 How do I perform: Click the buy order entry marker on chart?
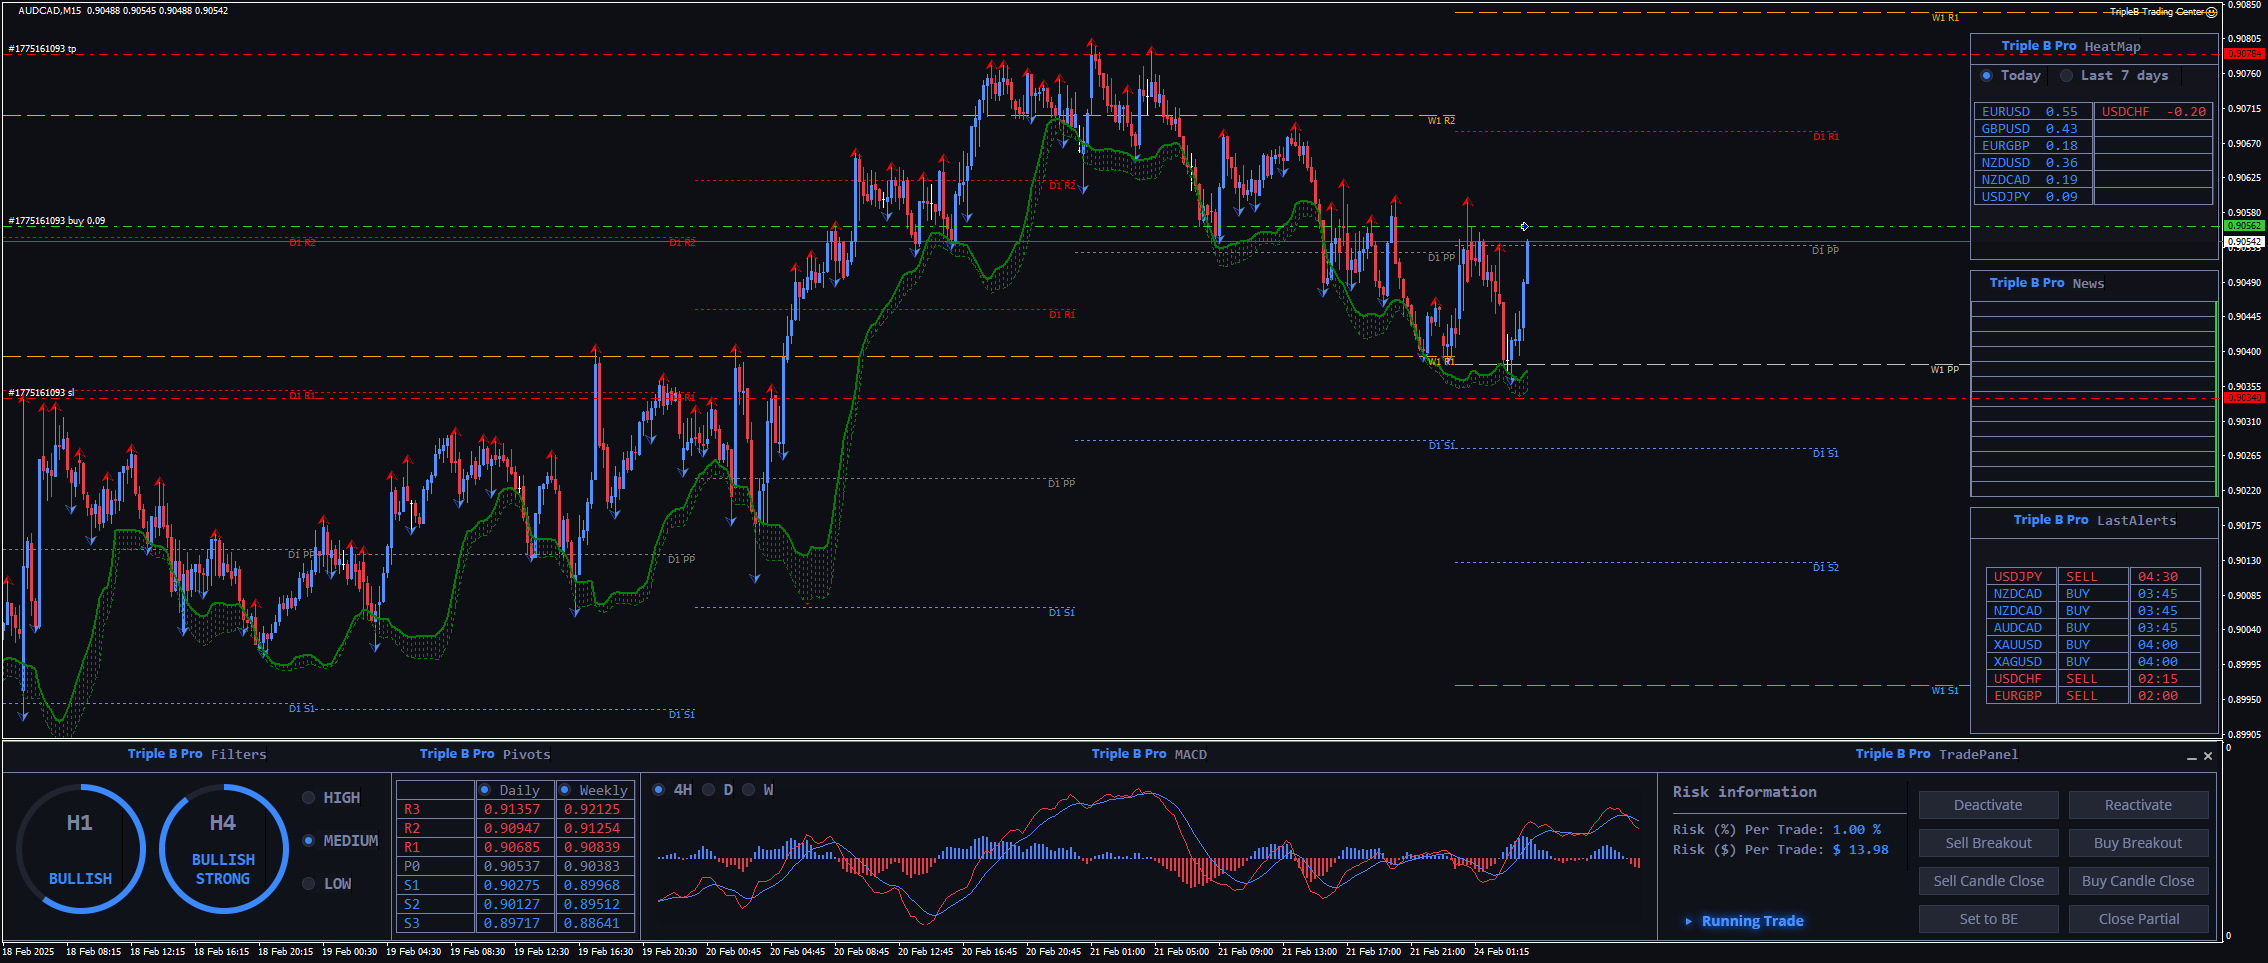point(1524,227)
